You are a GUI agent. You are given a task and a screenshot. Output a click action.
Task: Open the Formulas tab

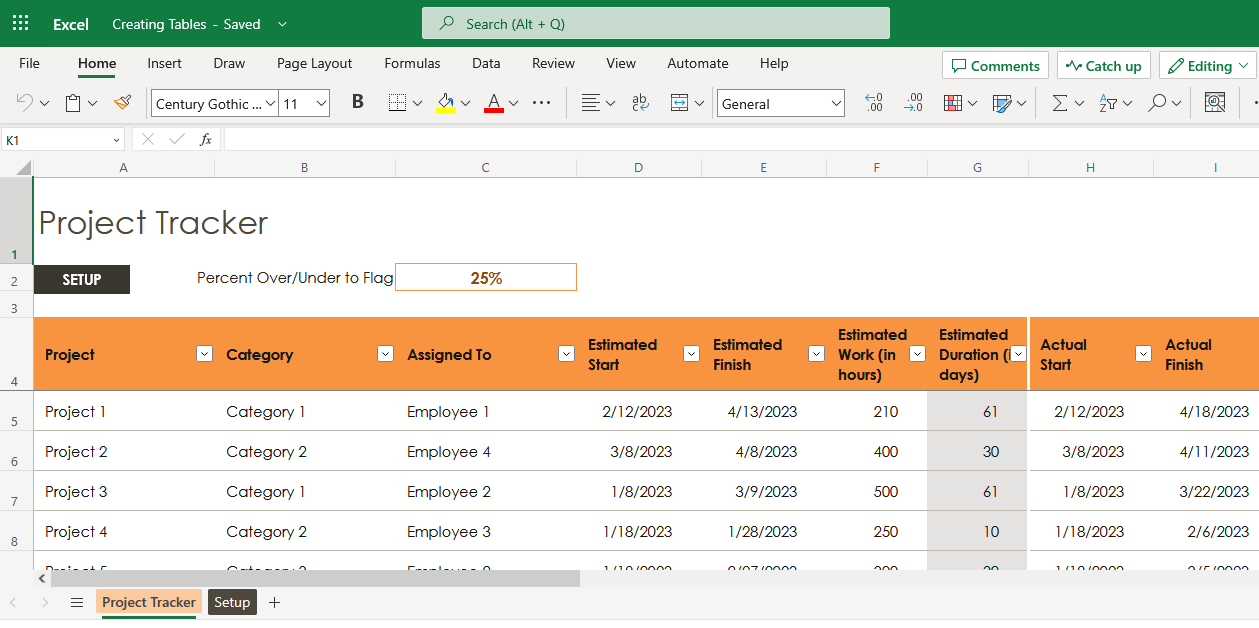tap(412, 63)
